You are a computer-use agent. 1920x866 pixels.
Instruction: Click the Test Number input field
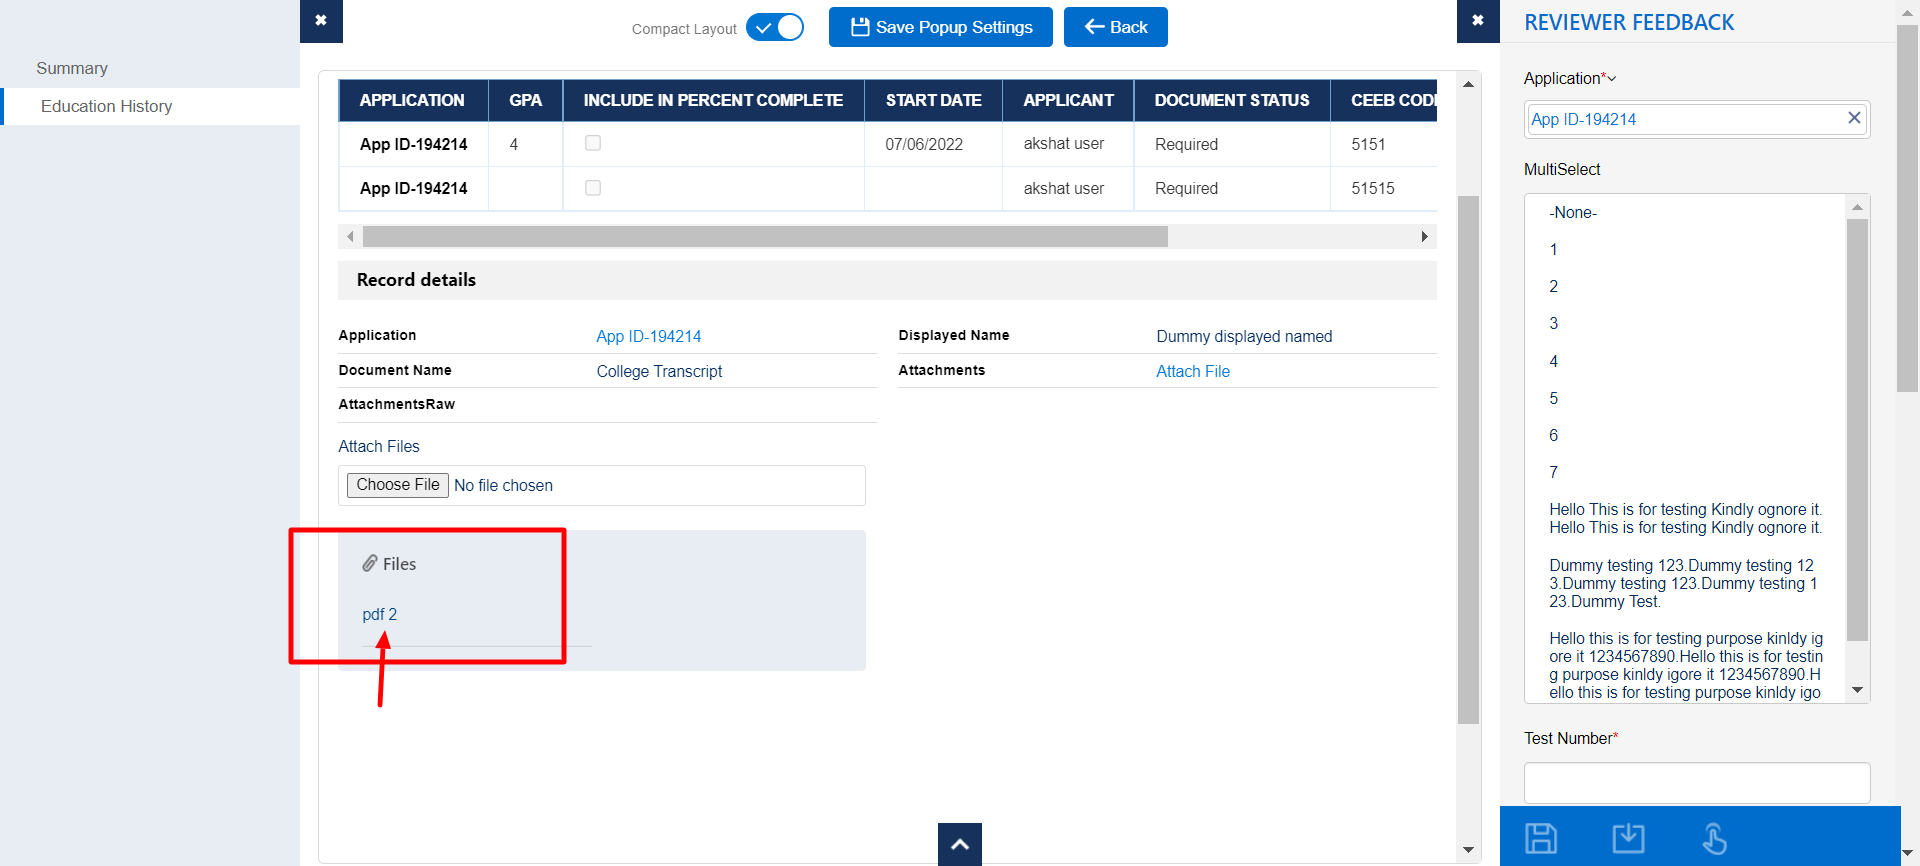1696,782
